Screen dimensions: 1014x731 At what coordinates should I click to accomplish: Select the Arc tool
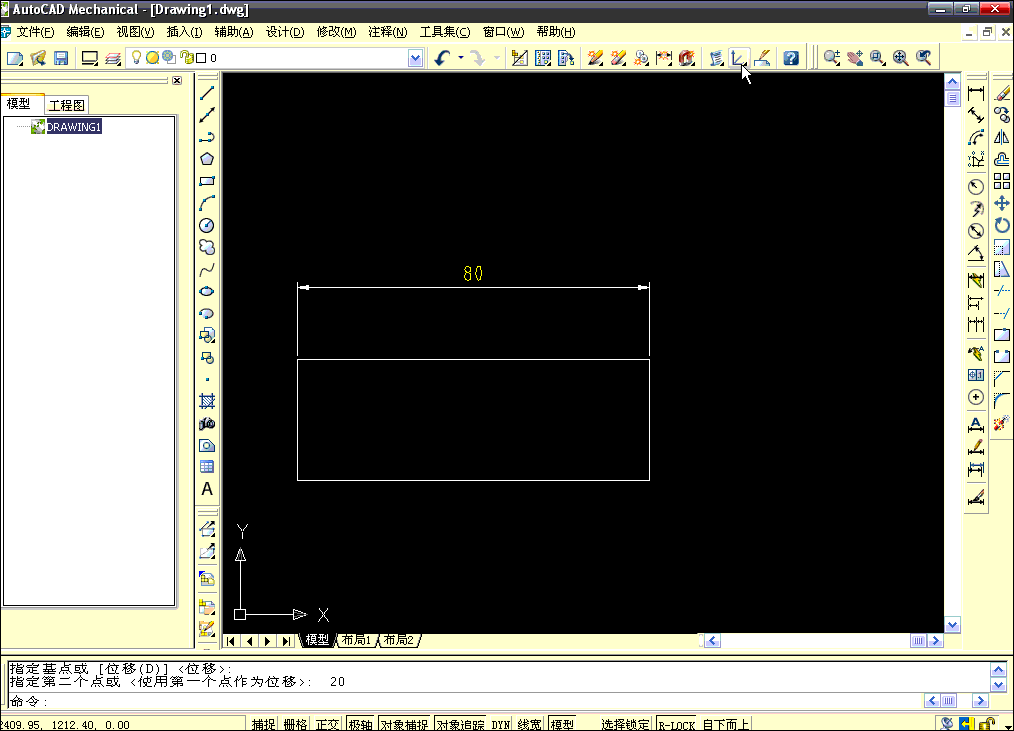[x=207, y=203]
